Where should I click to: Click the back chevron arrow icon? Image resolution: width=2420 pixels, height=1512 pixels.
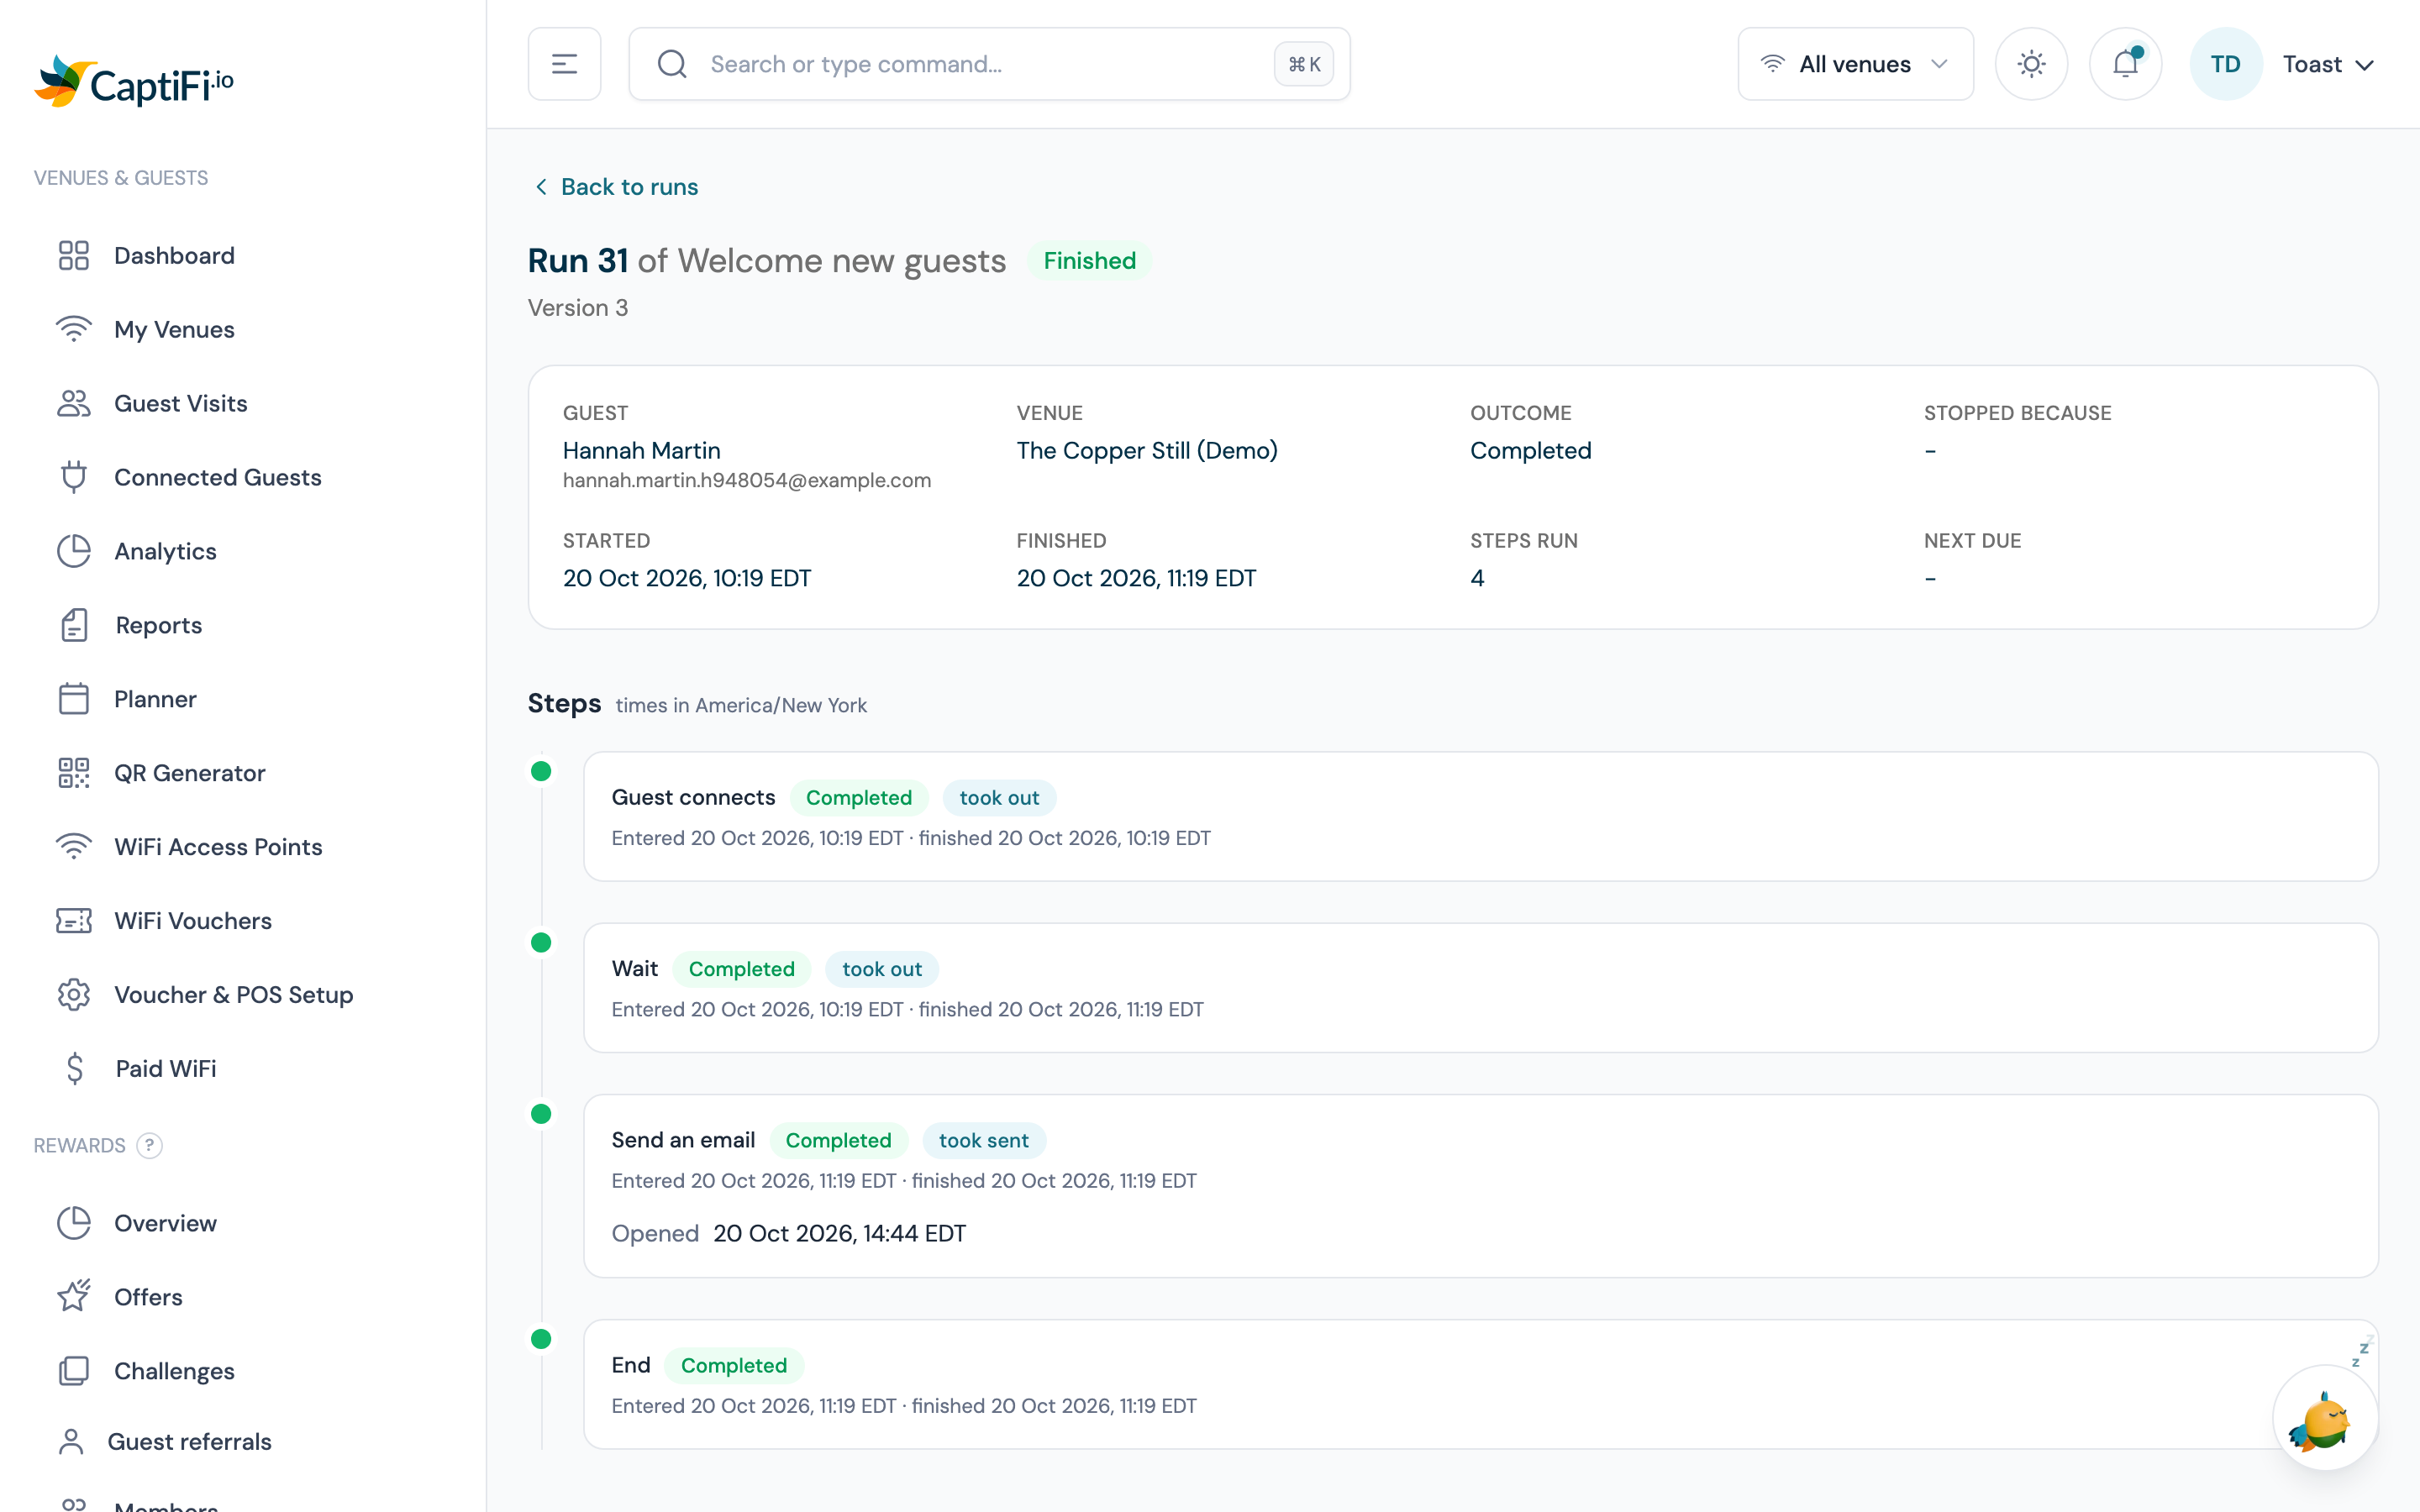pyautogui.click(x=541, y=187)
